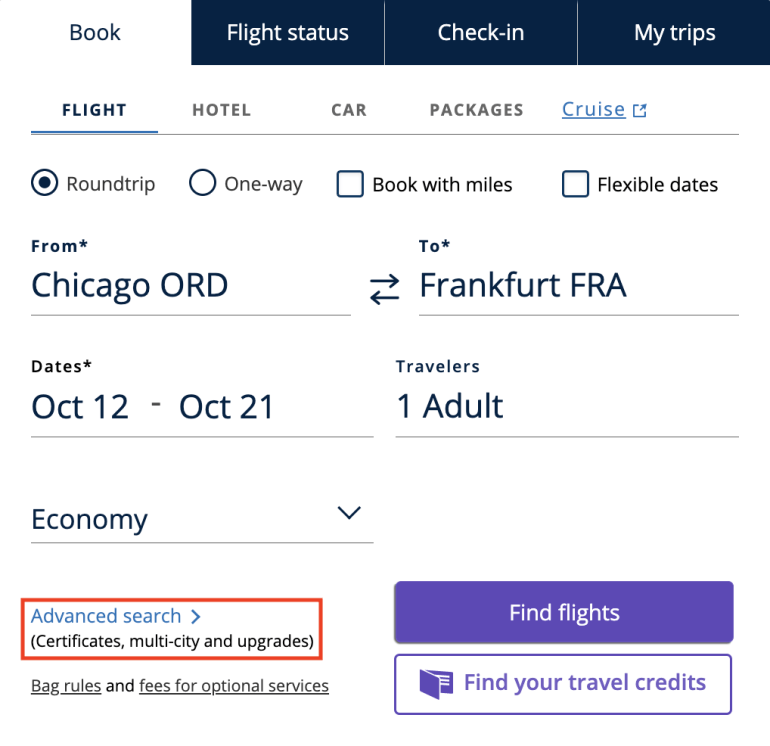This screenshot has height=746, width=770.
Task: Go to the My trips tab
Action: pos(674,32)
